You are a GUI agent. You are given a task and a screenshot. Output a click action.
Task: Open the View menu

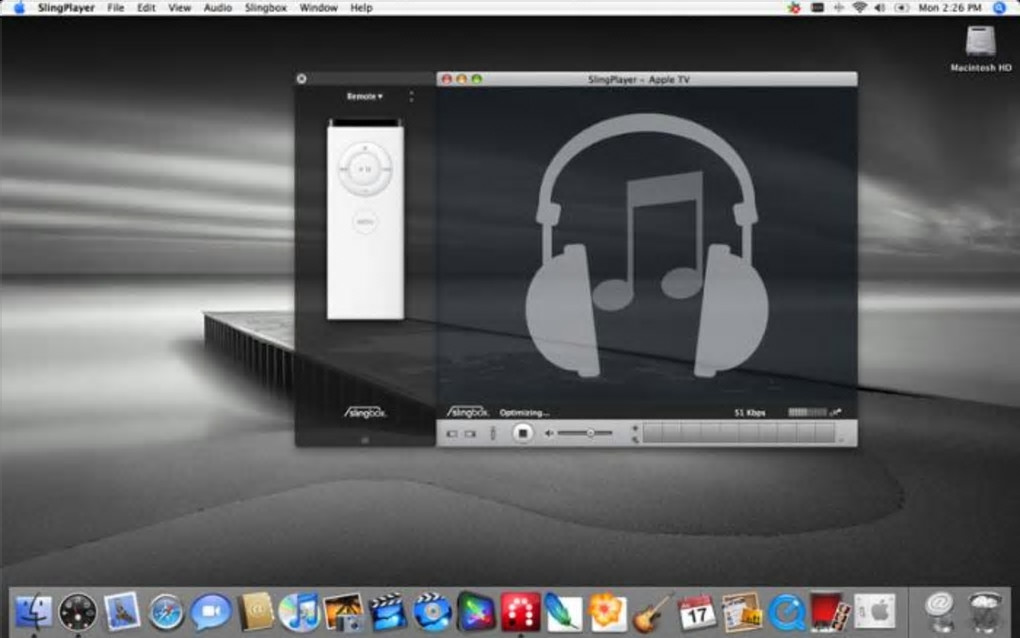click(x=180, y=8)
